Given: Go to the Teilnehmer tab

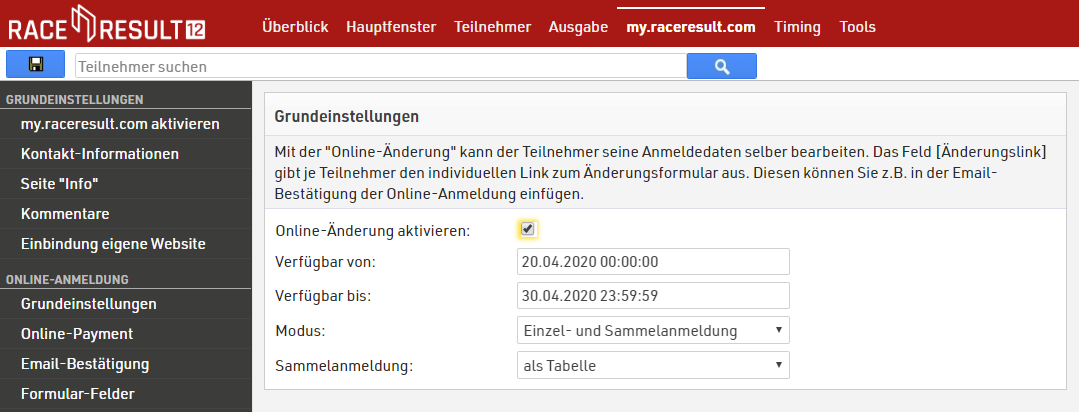Looking at the screenshot, I should coord(492,27).
